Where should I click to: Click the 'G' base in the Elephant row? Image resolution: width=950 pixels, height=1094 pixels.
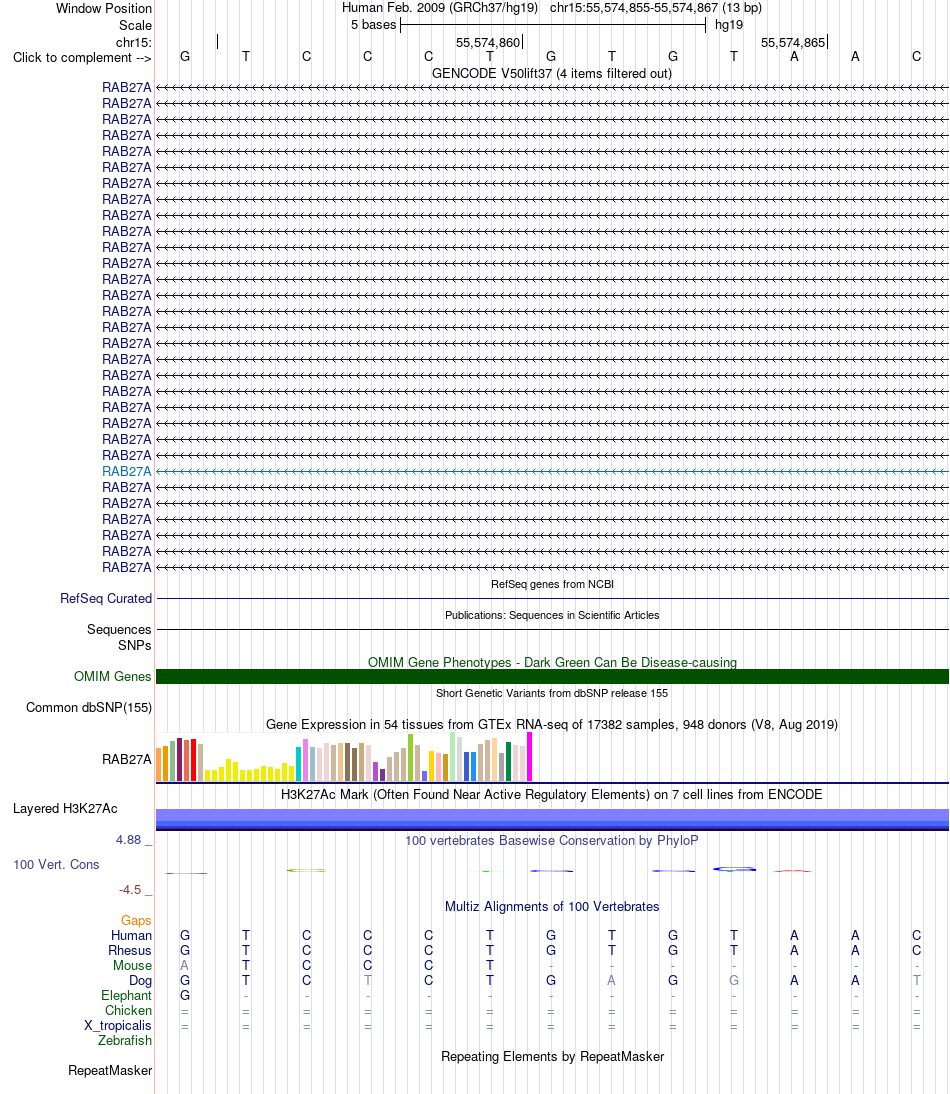[185, 996]
